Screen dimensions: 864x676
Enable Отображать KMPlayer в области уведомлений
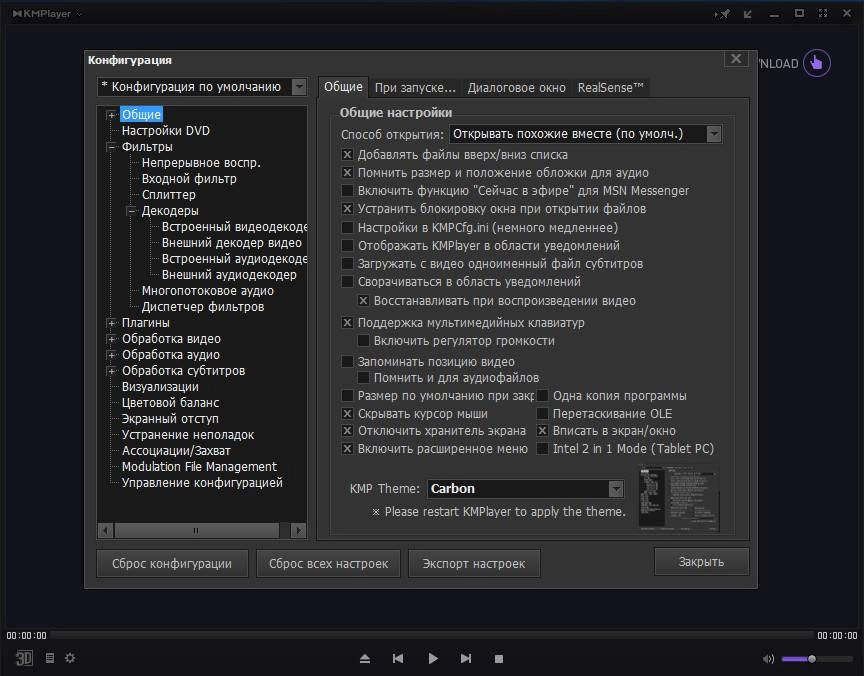(347, 245)
